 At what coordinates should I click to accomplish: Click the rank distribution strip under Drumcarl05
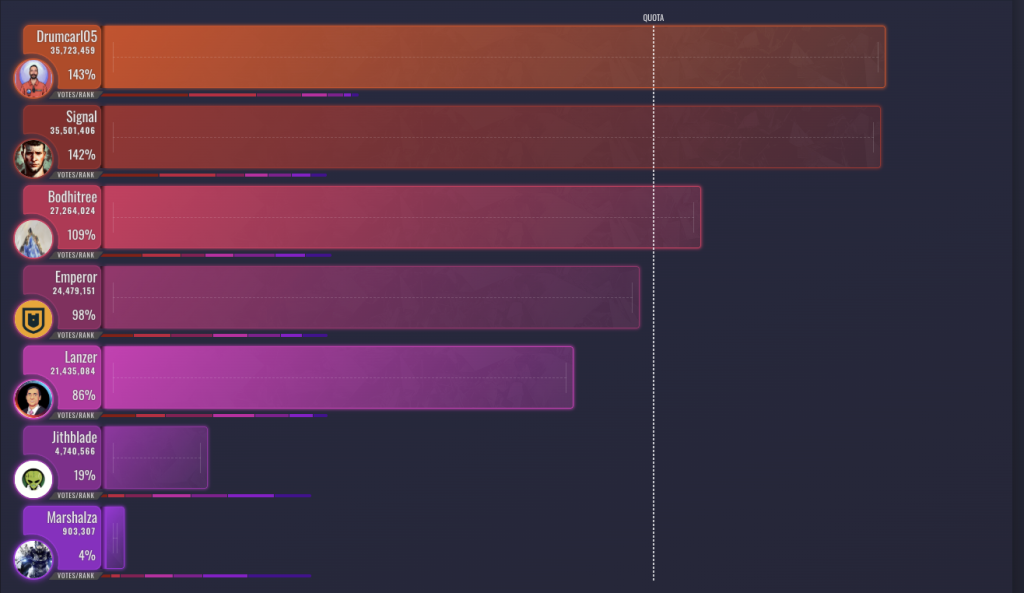[226, 95]
